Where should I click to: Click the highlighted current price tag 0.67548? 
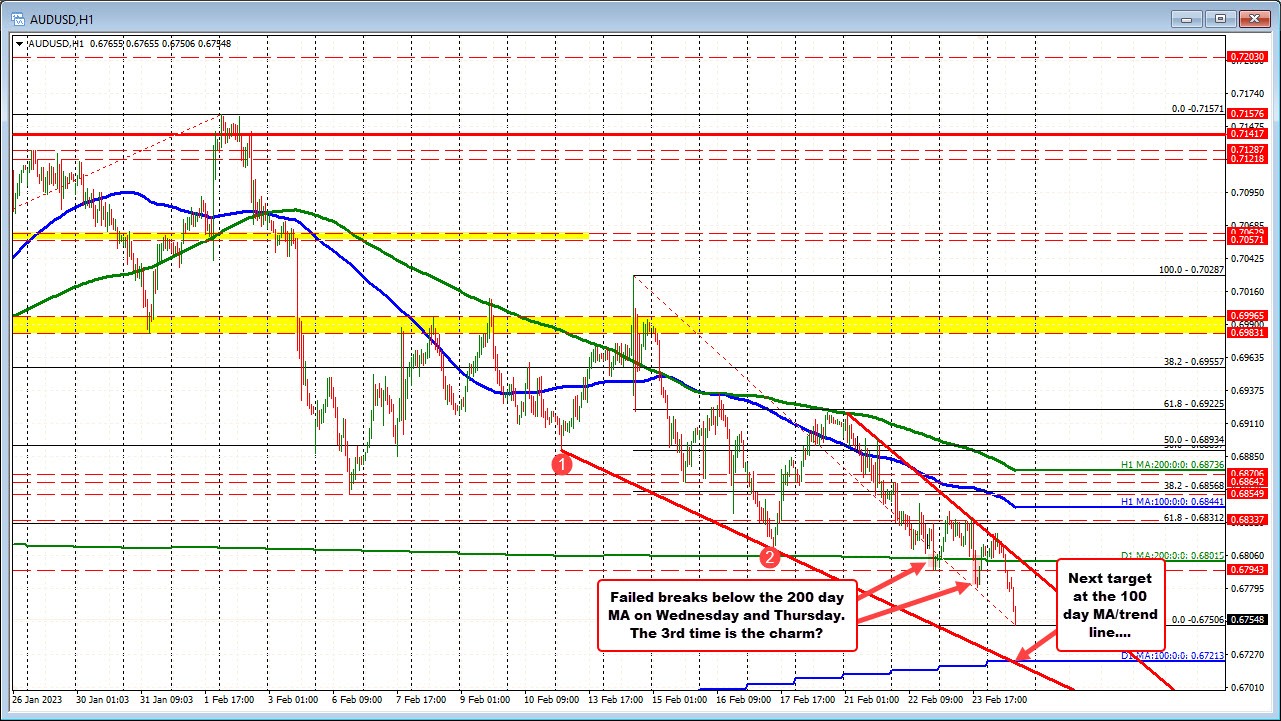point(1246,619)
